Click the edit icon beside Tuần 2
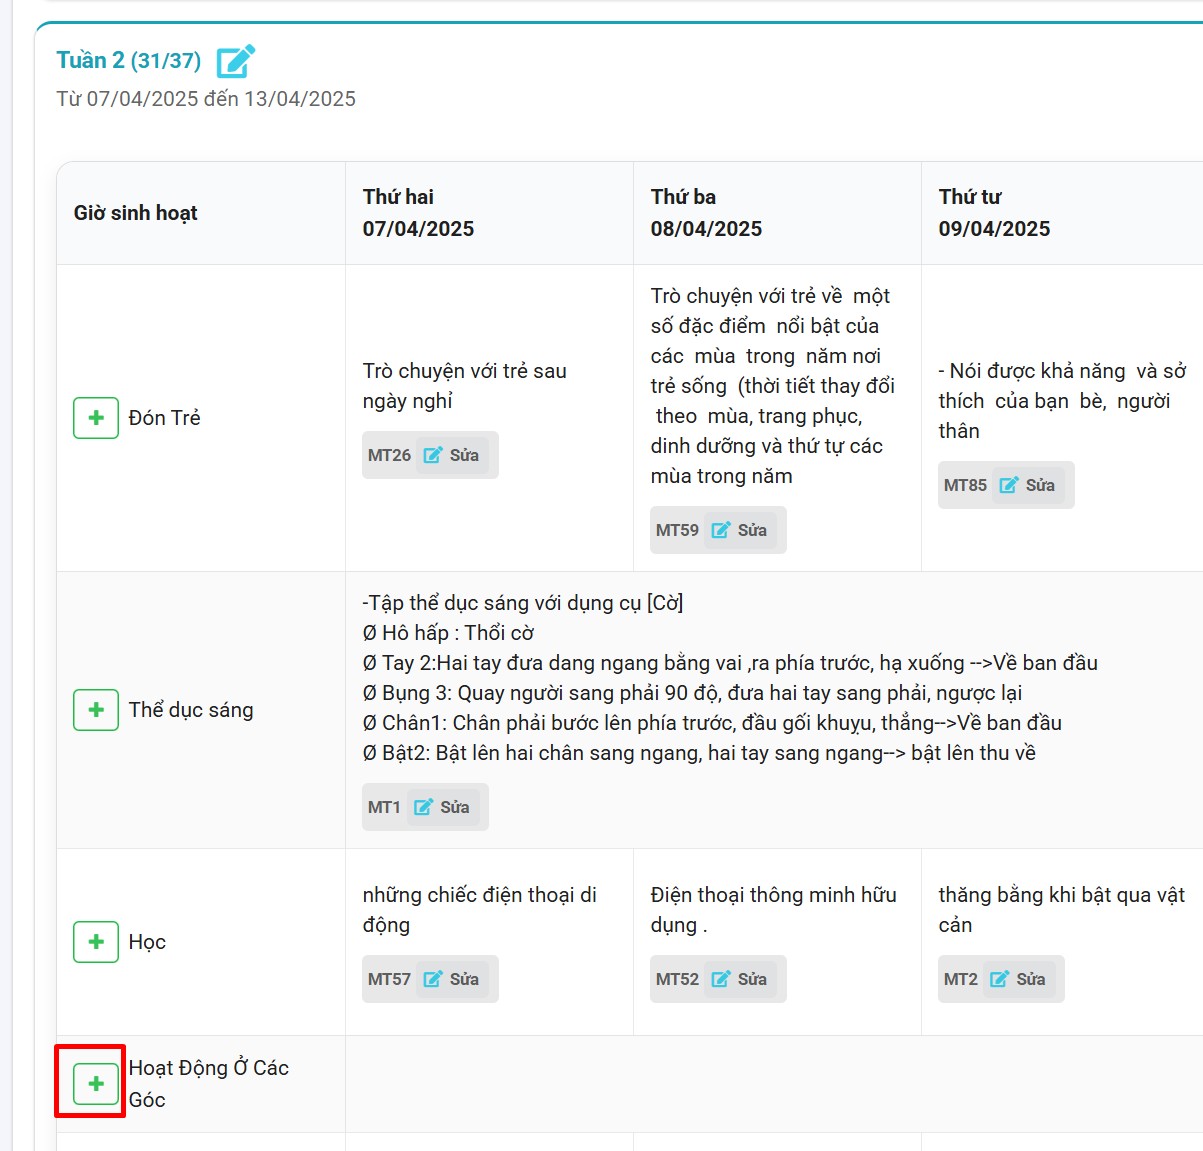This screenshot has height=1151, width=1203. (x=236, y=61)
